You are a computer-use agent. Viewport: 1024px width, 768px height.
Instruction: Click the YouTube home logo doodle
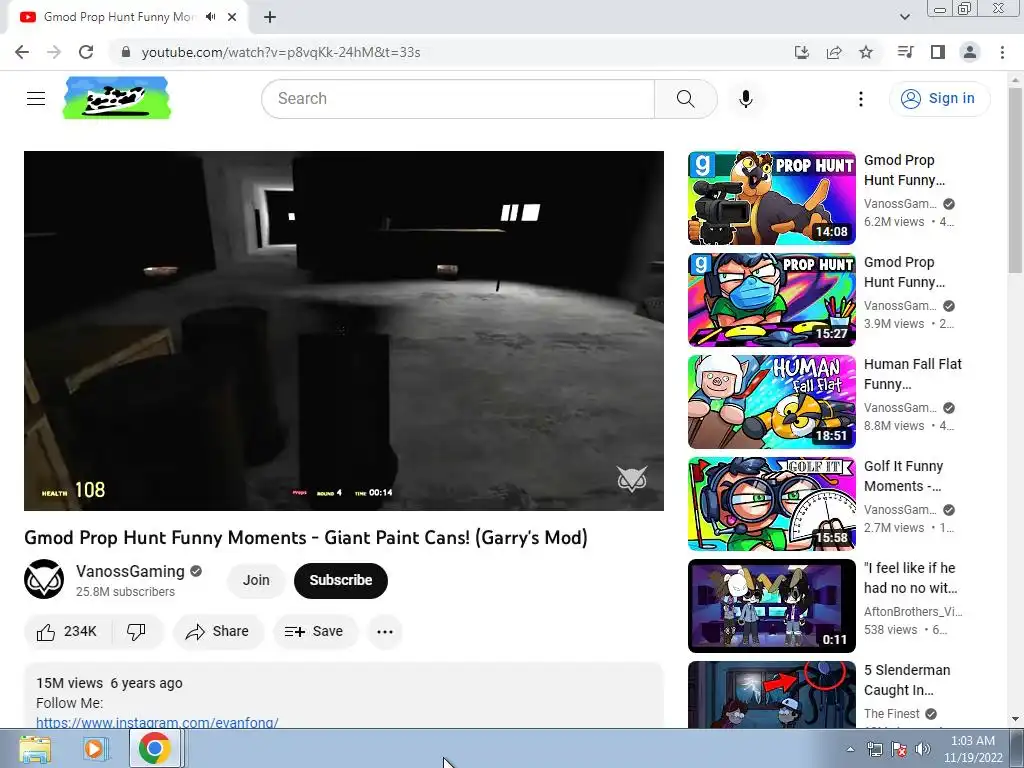(x=117, y=98)
